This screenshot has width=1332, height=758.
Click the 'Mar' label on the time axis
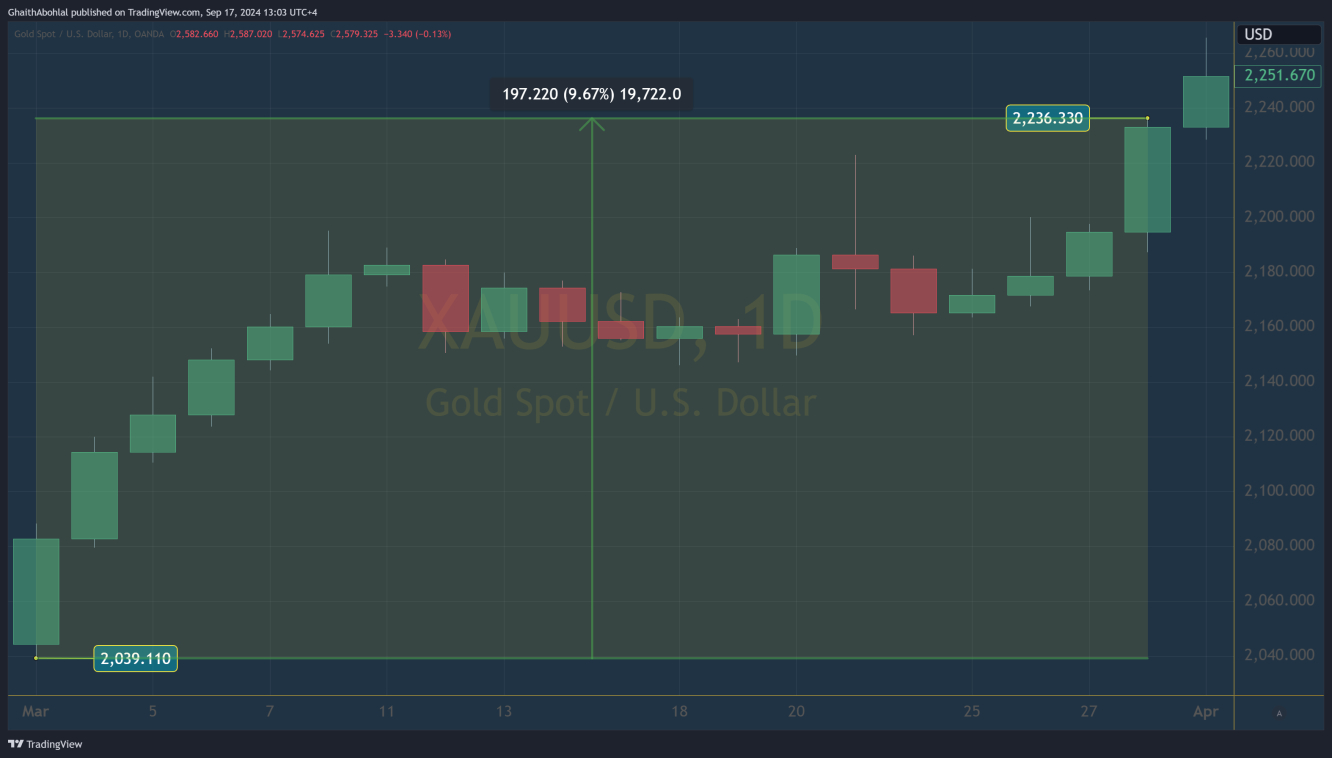35,712
